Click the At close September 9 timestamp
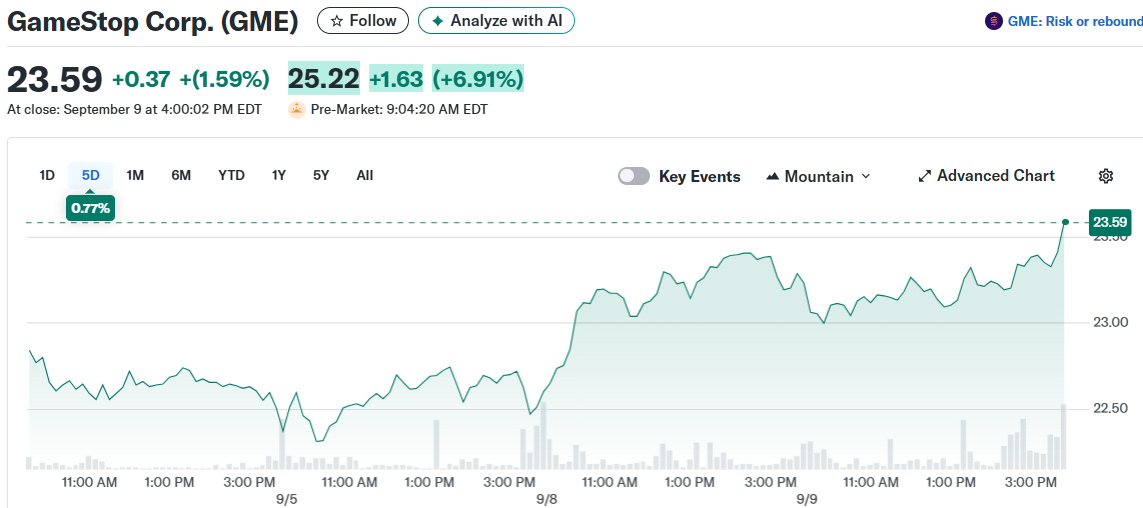1143x508 pixels. click(134, 110)
